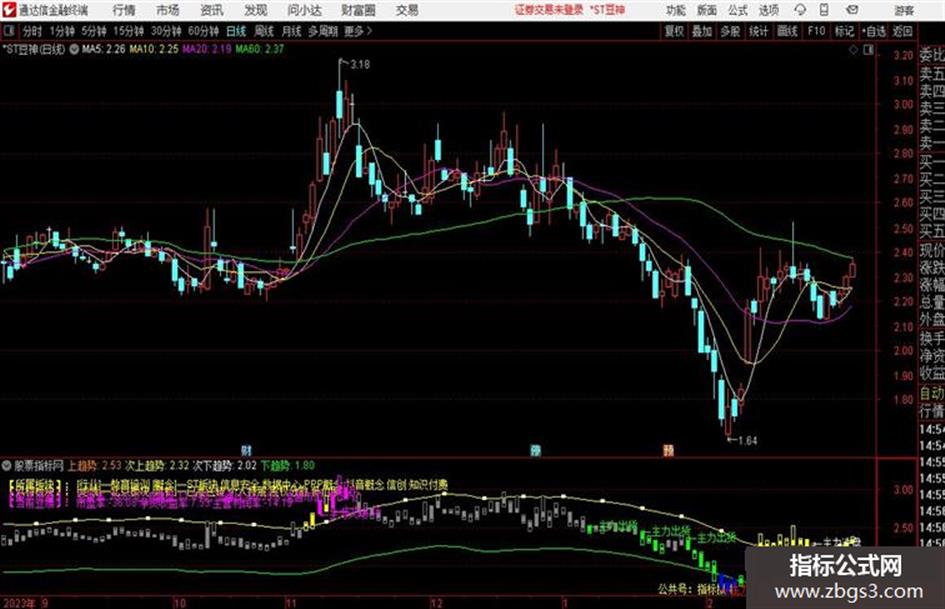The image size is (945, 609).
Task: Click the MA5: 2.26 indicator label
Action: pyautogui.click(x=104, y=49)
